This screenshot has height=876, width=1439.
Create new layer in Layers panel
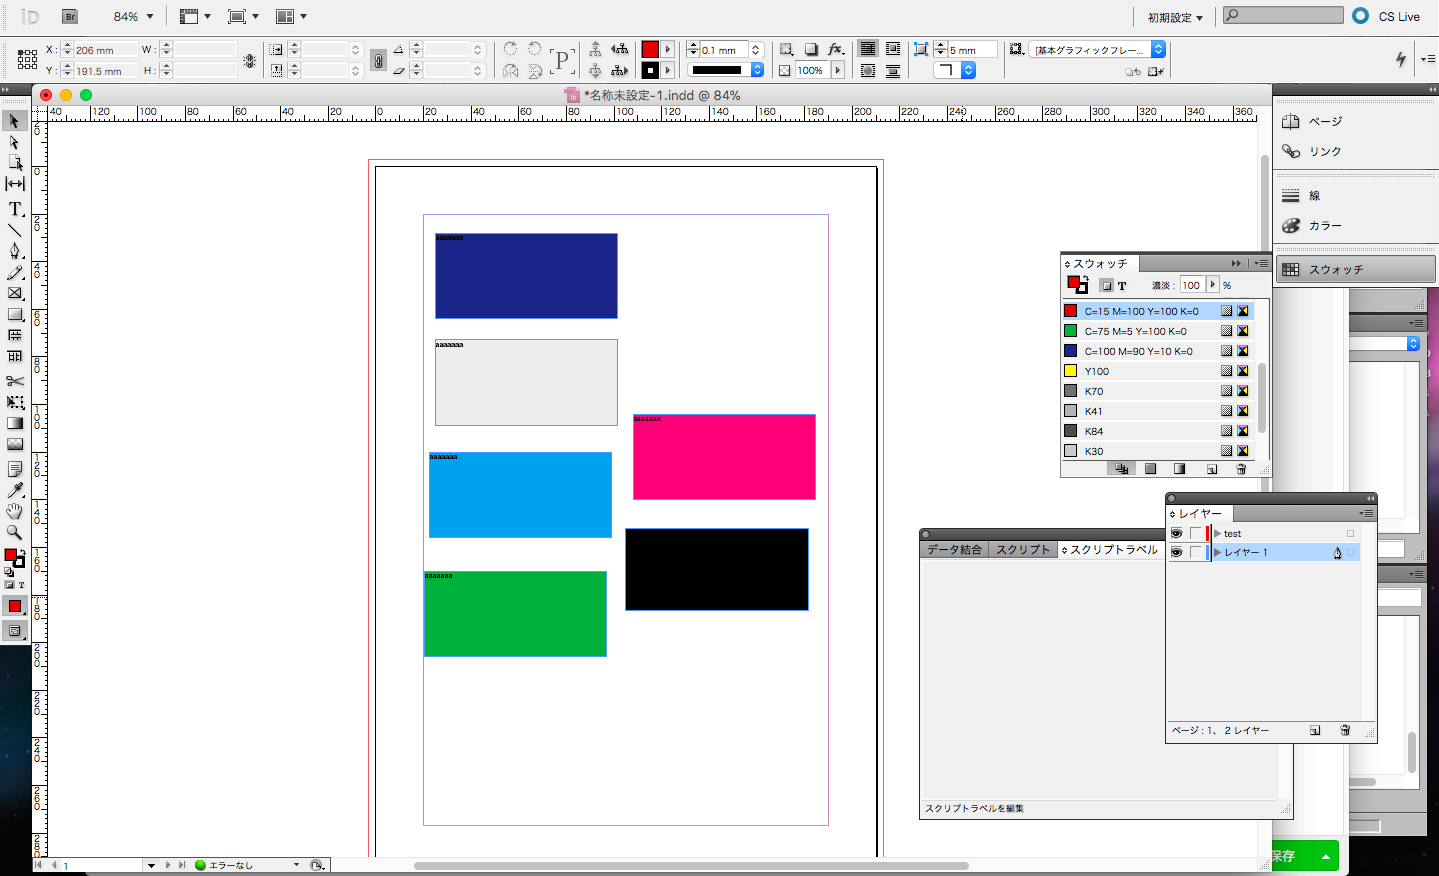1315,730
